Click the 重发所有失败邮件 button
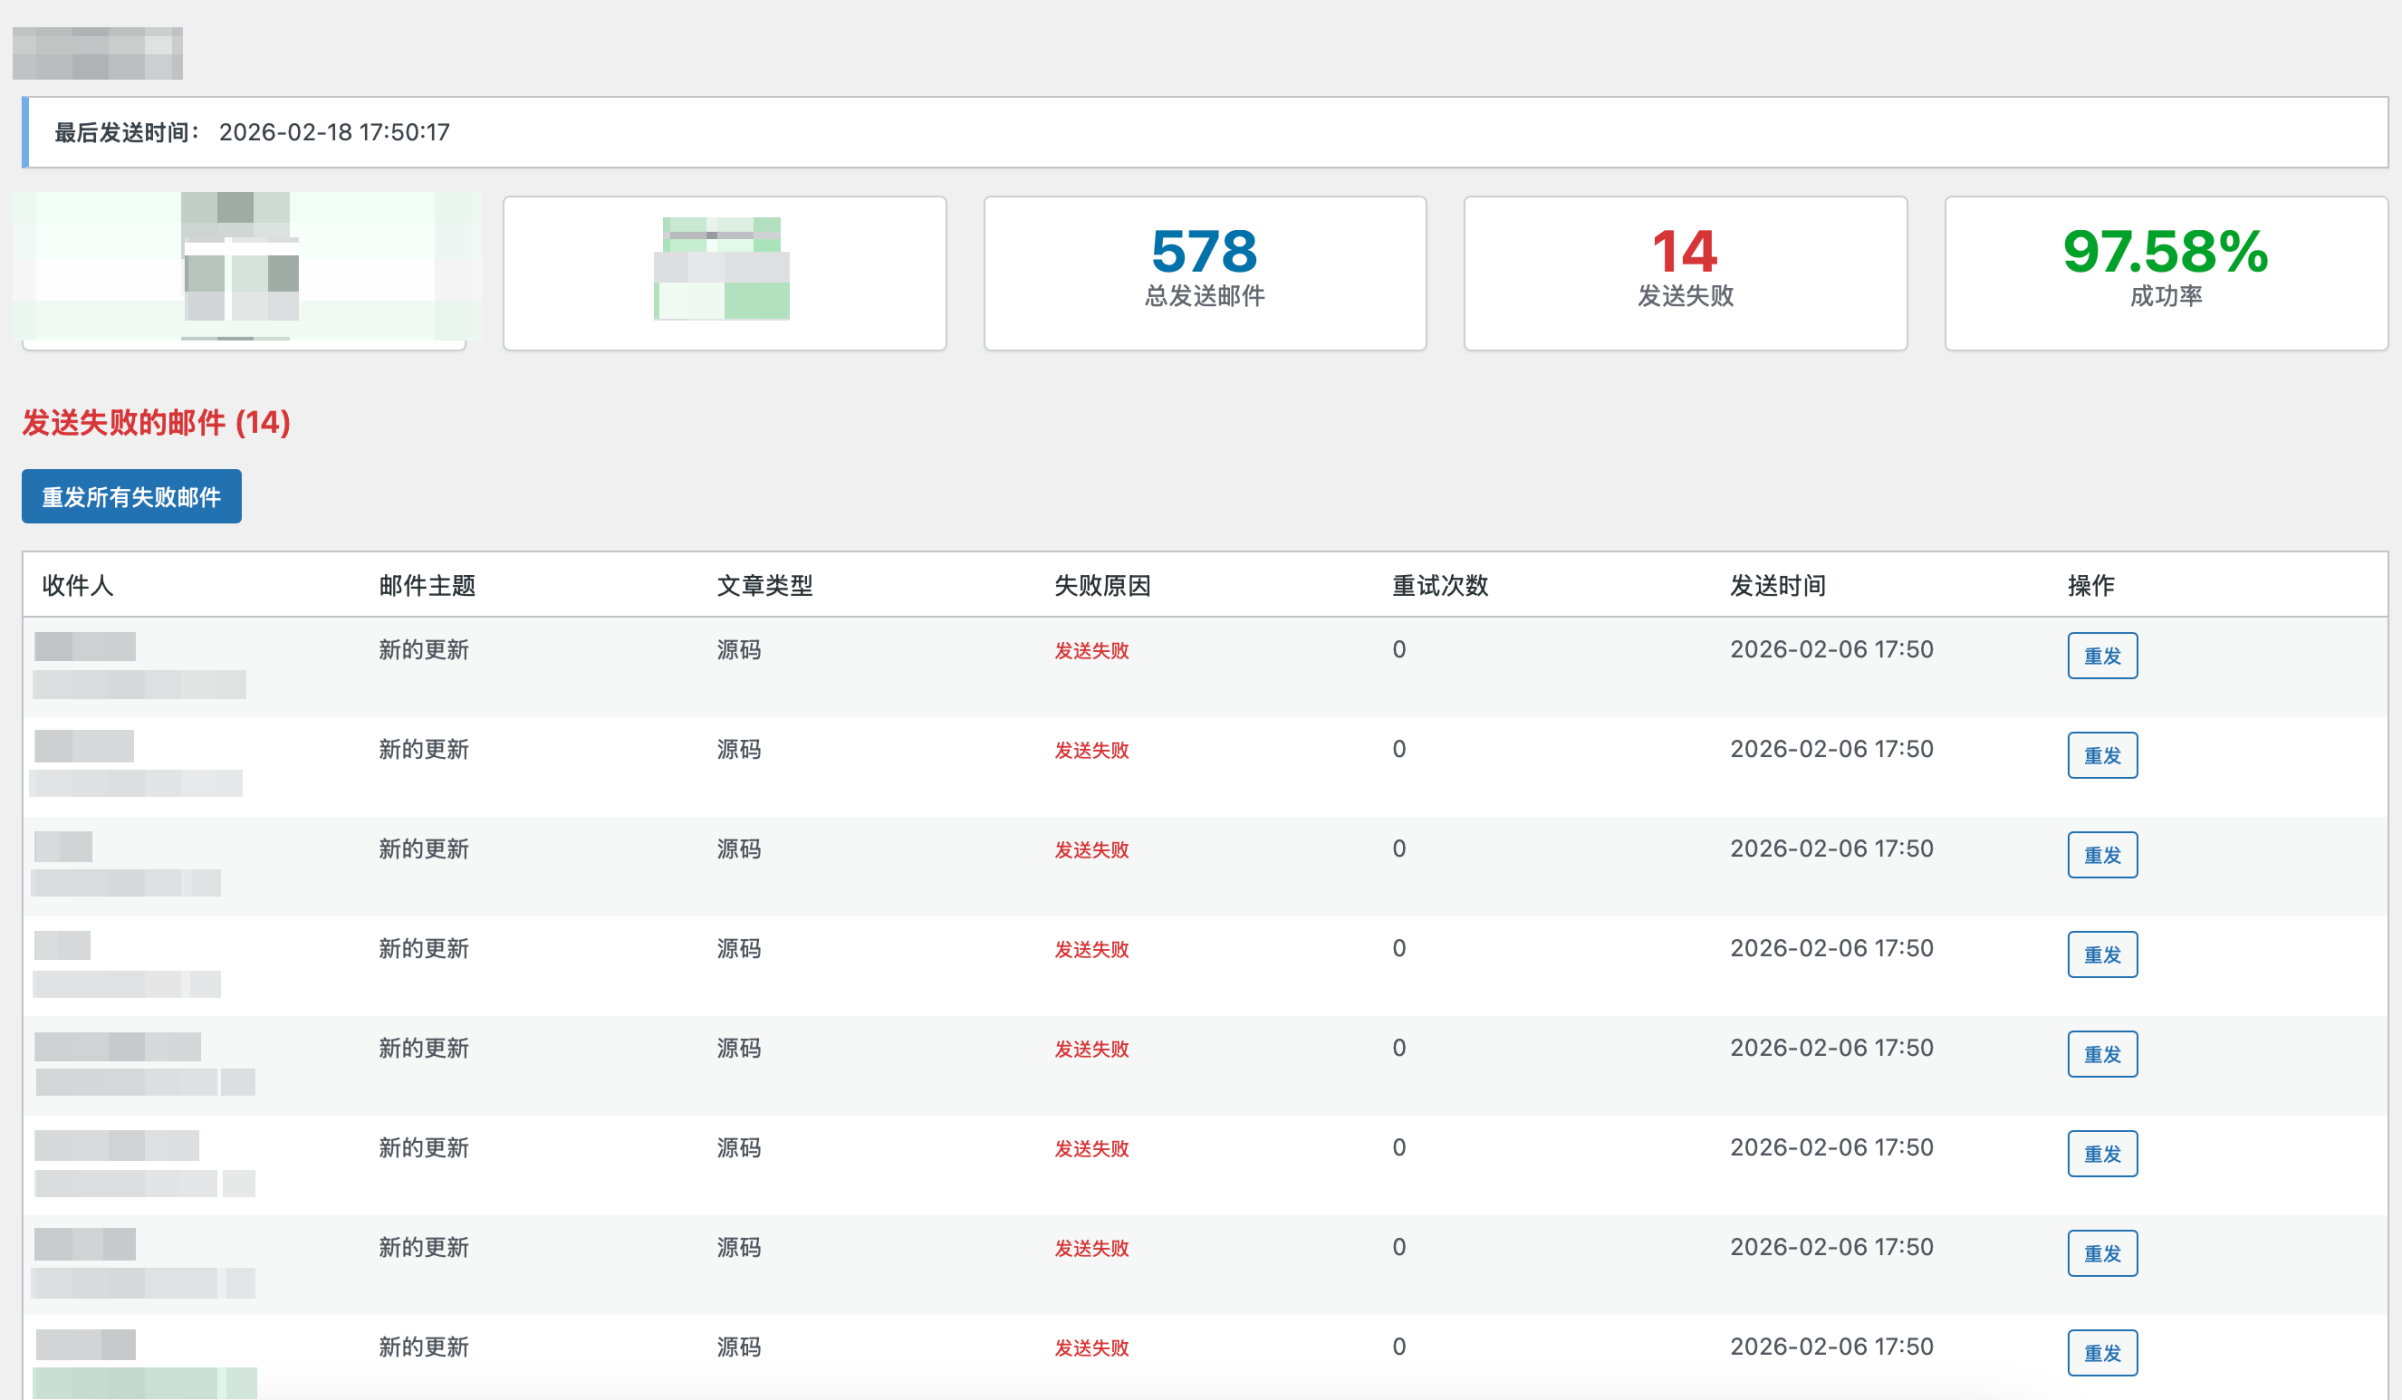Viewport: 2402px width, 1400px height. point(131,497)
